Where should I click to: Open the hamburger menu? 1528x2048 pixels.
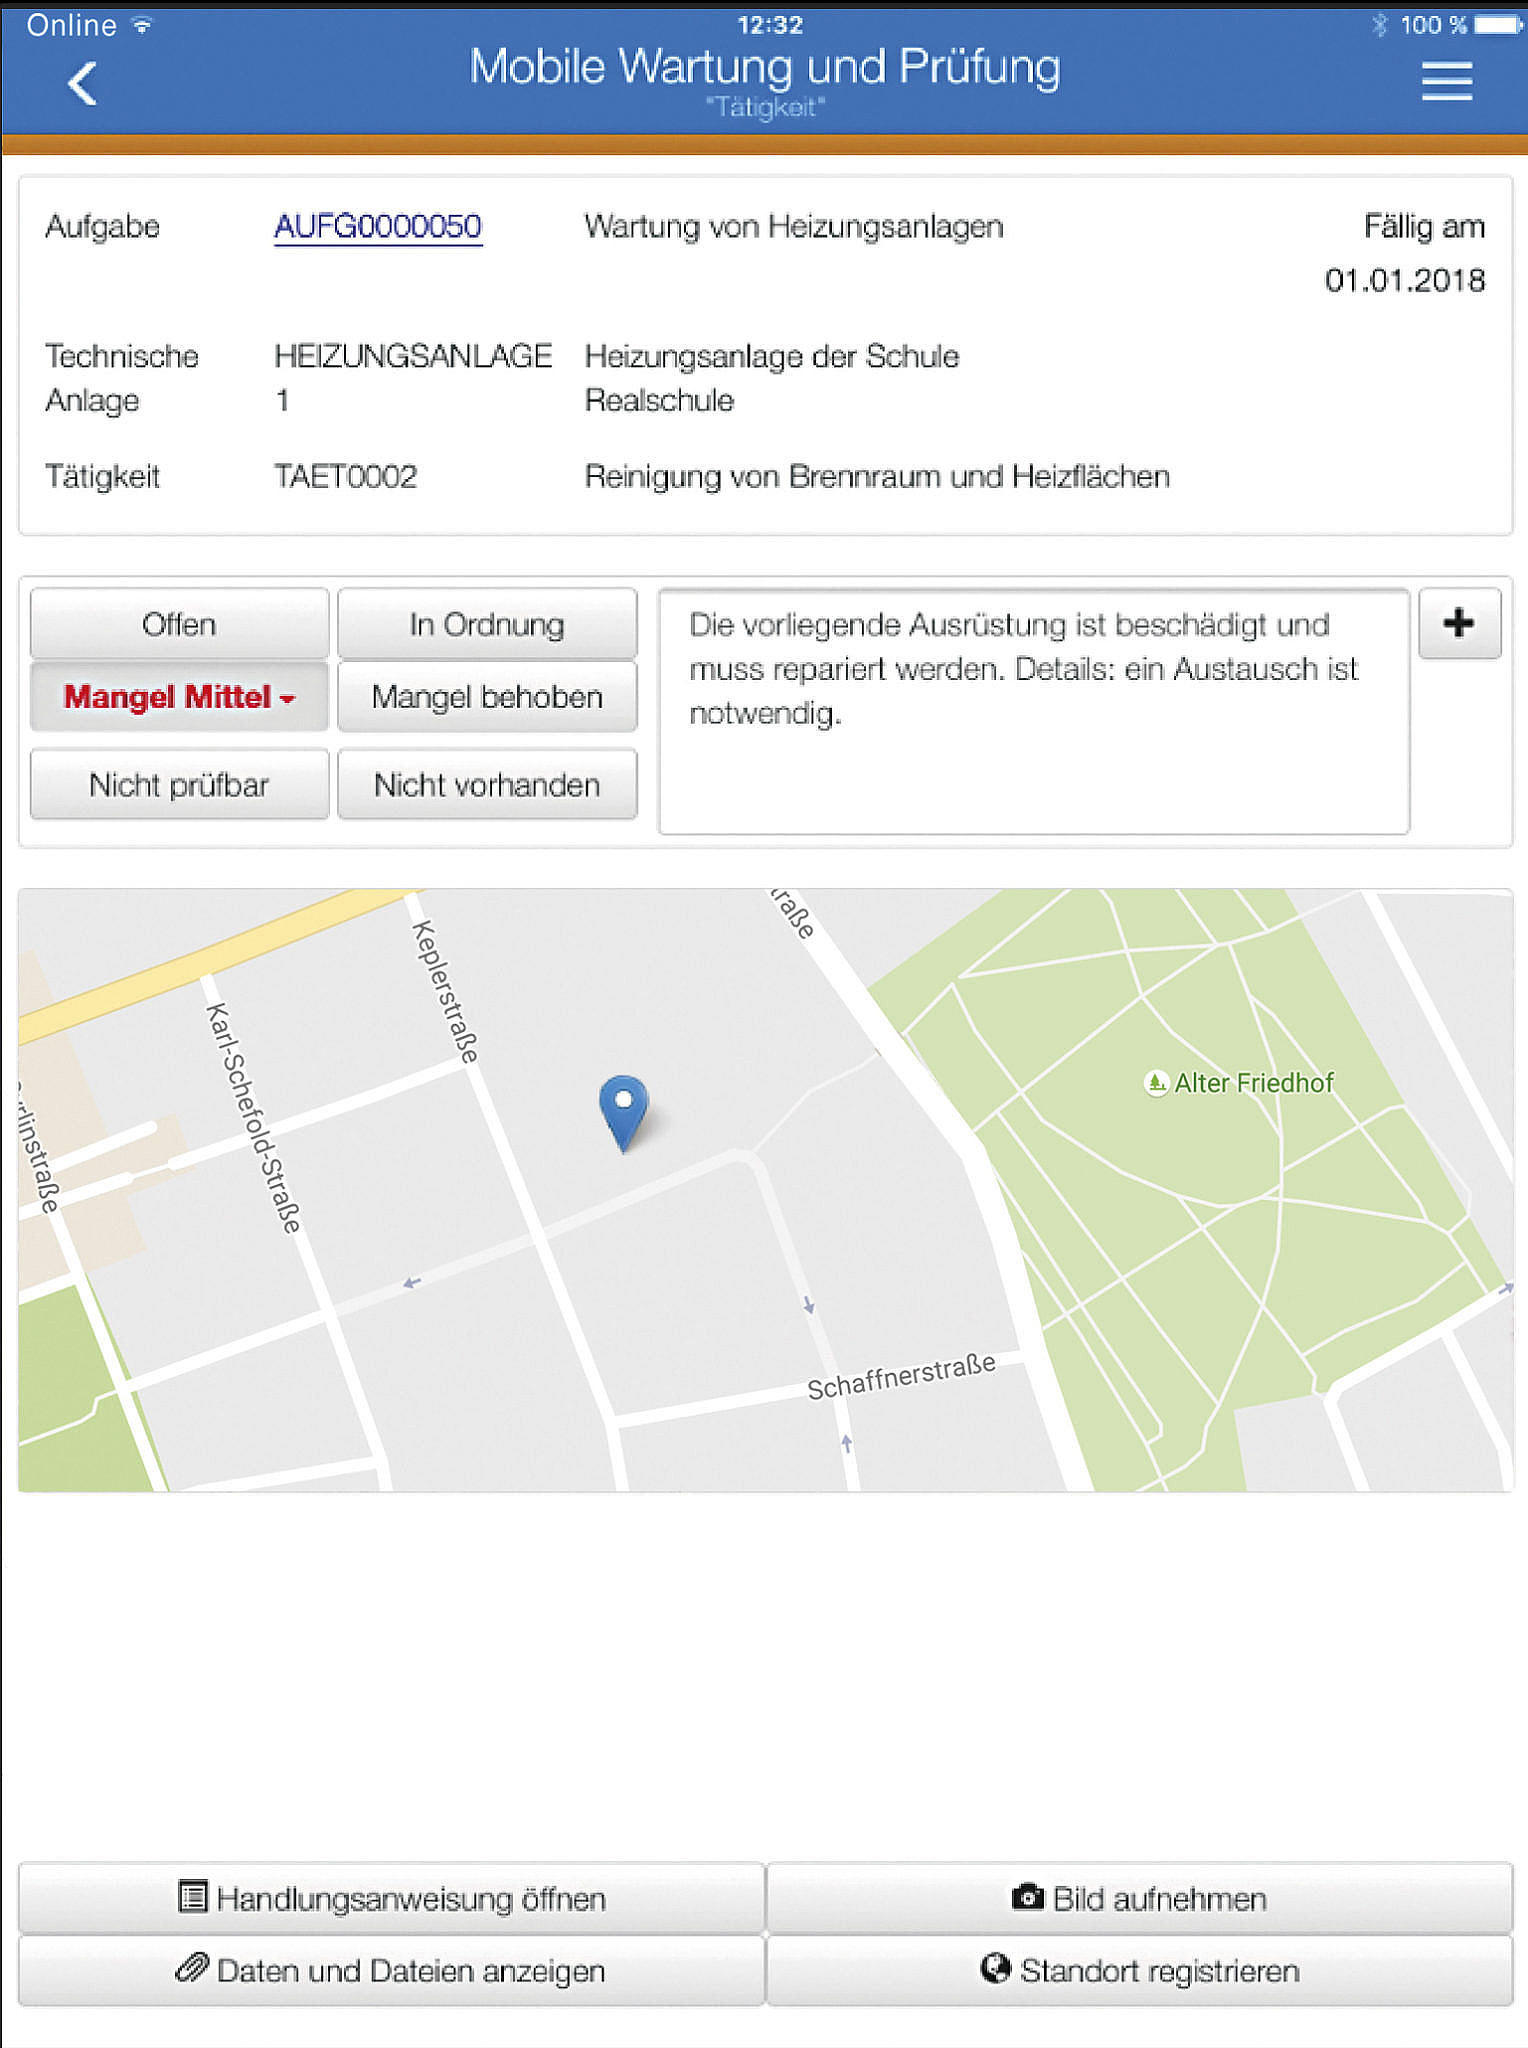pos(1446,81)
